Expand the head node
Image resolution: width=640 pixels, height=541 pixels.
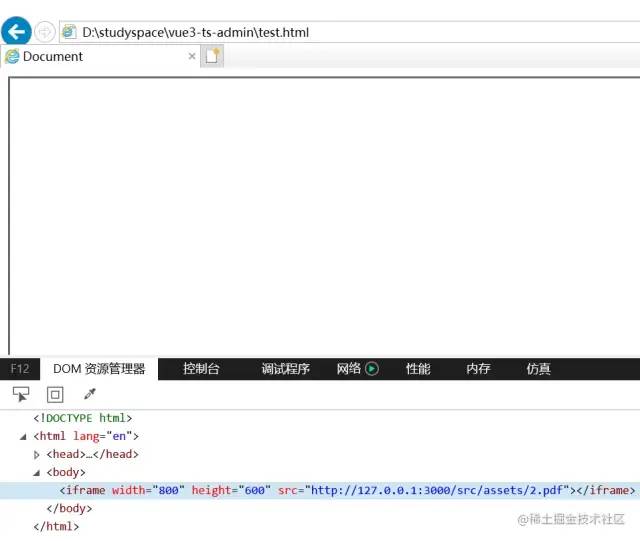point(36,454)
